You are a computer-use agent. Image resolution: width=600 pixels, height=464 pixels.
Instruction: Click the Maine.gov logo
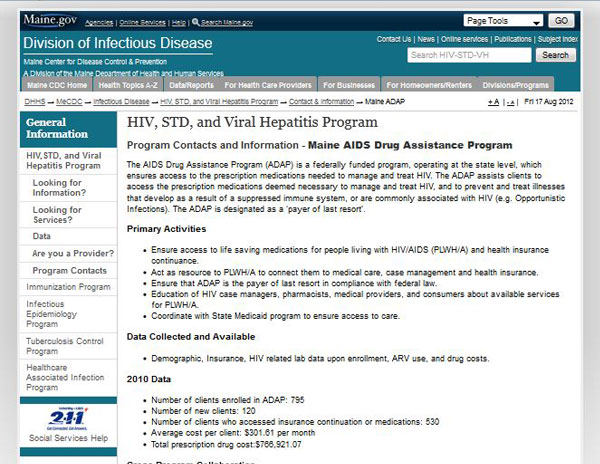click(50, 20)
